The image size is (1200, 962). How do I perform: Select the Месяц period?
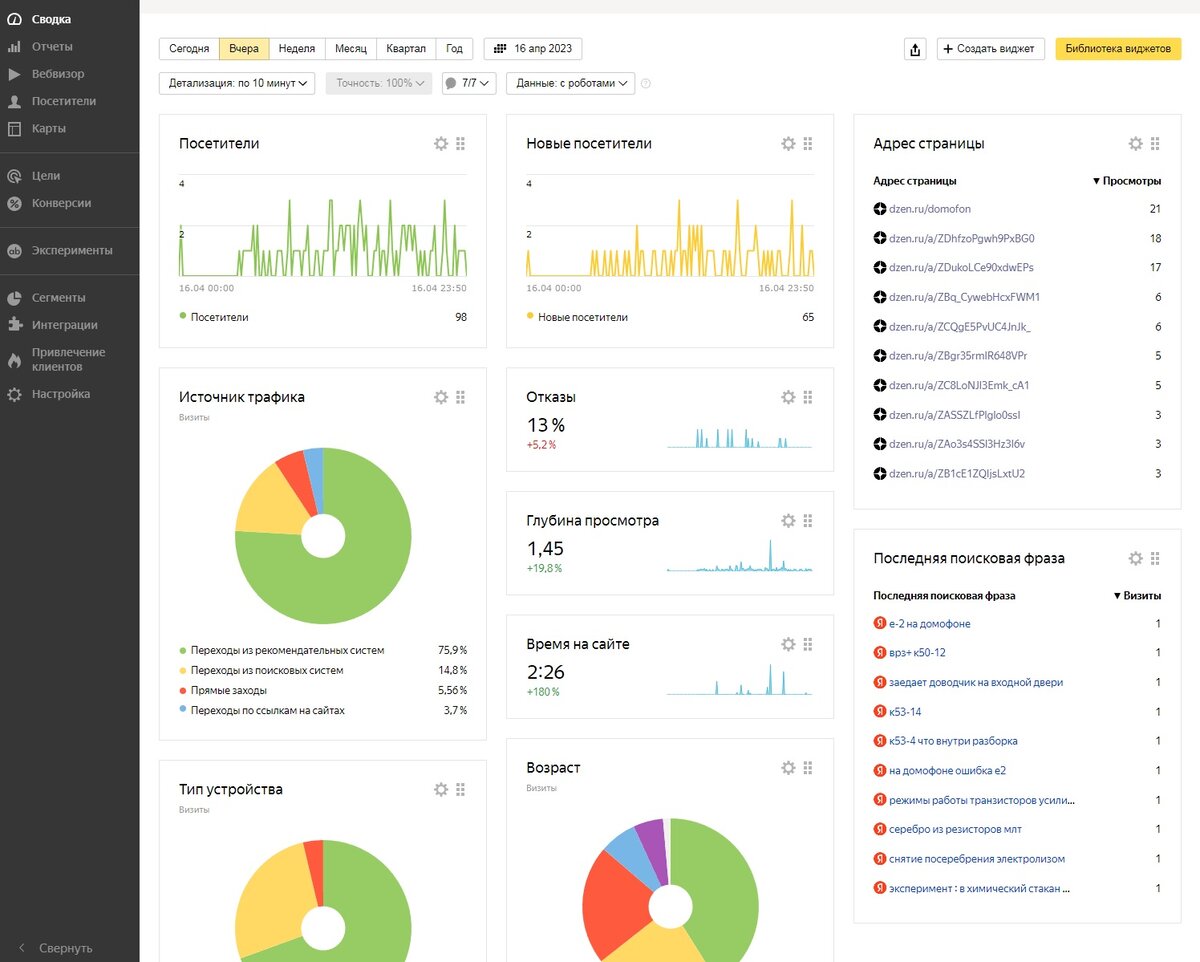pyautogui.click(x=351, y=49)
